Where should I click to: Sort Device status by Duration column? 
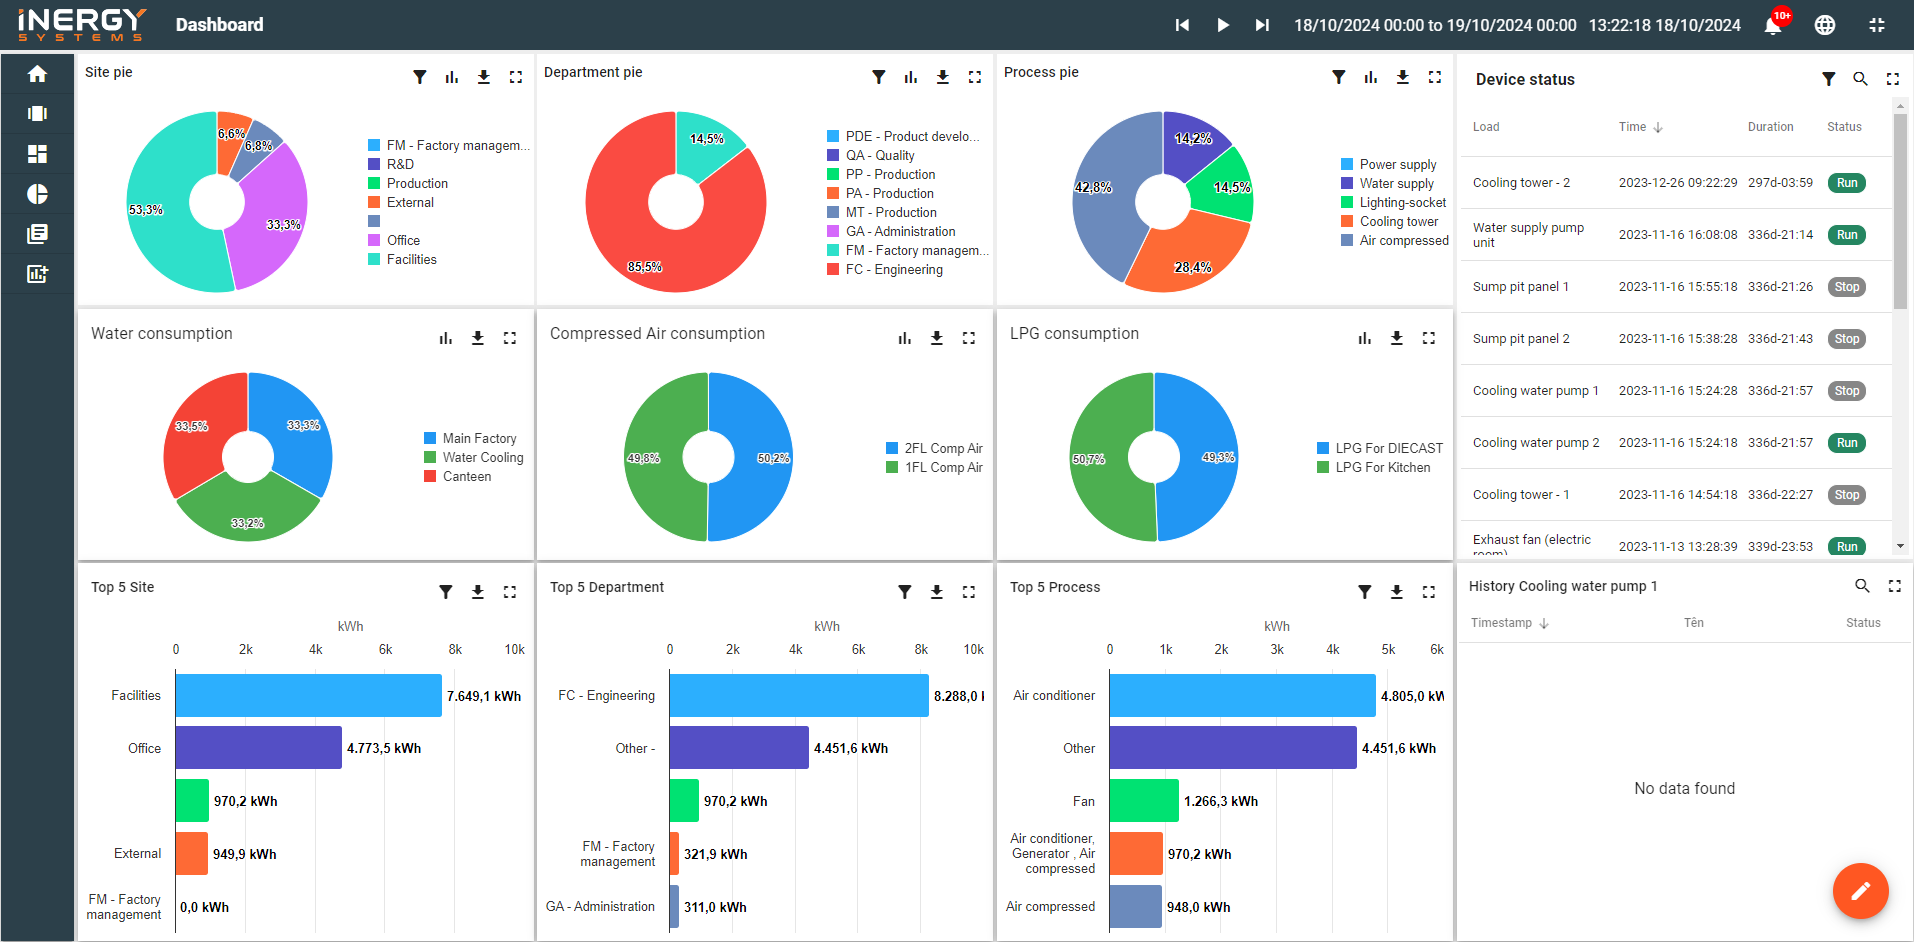(x=1770, y=127)
